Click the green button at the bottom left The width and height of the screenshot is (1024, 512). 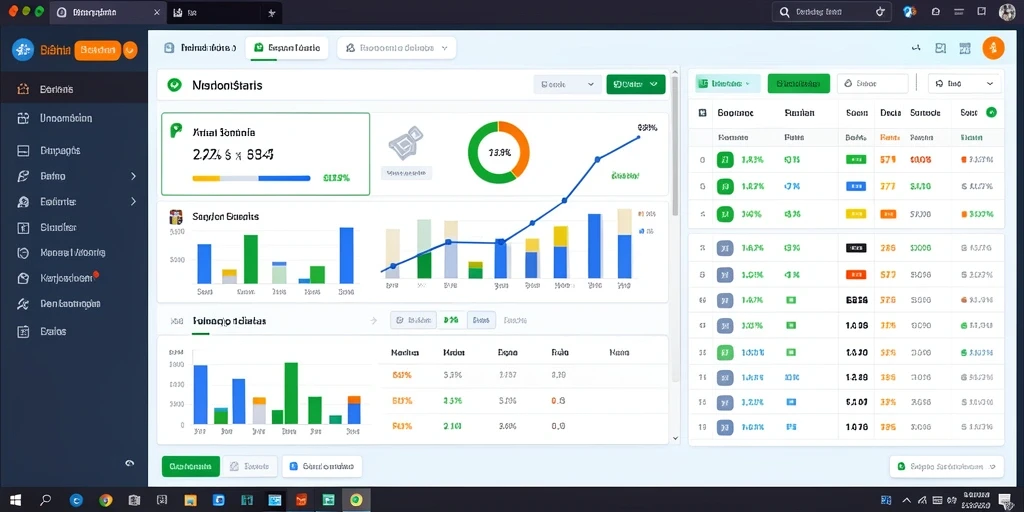(x=190, y=466)
